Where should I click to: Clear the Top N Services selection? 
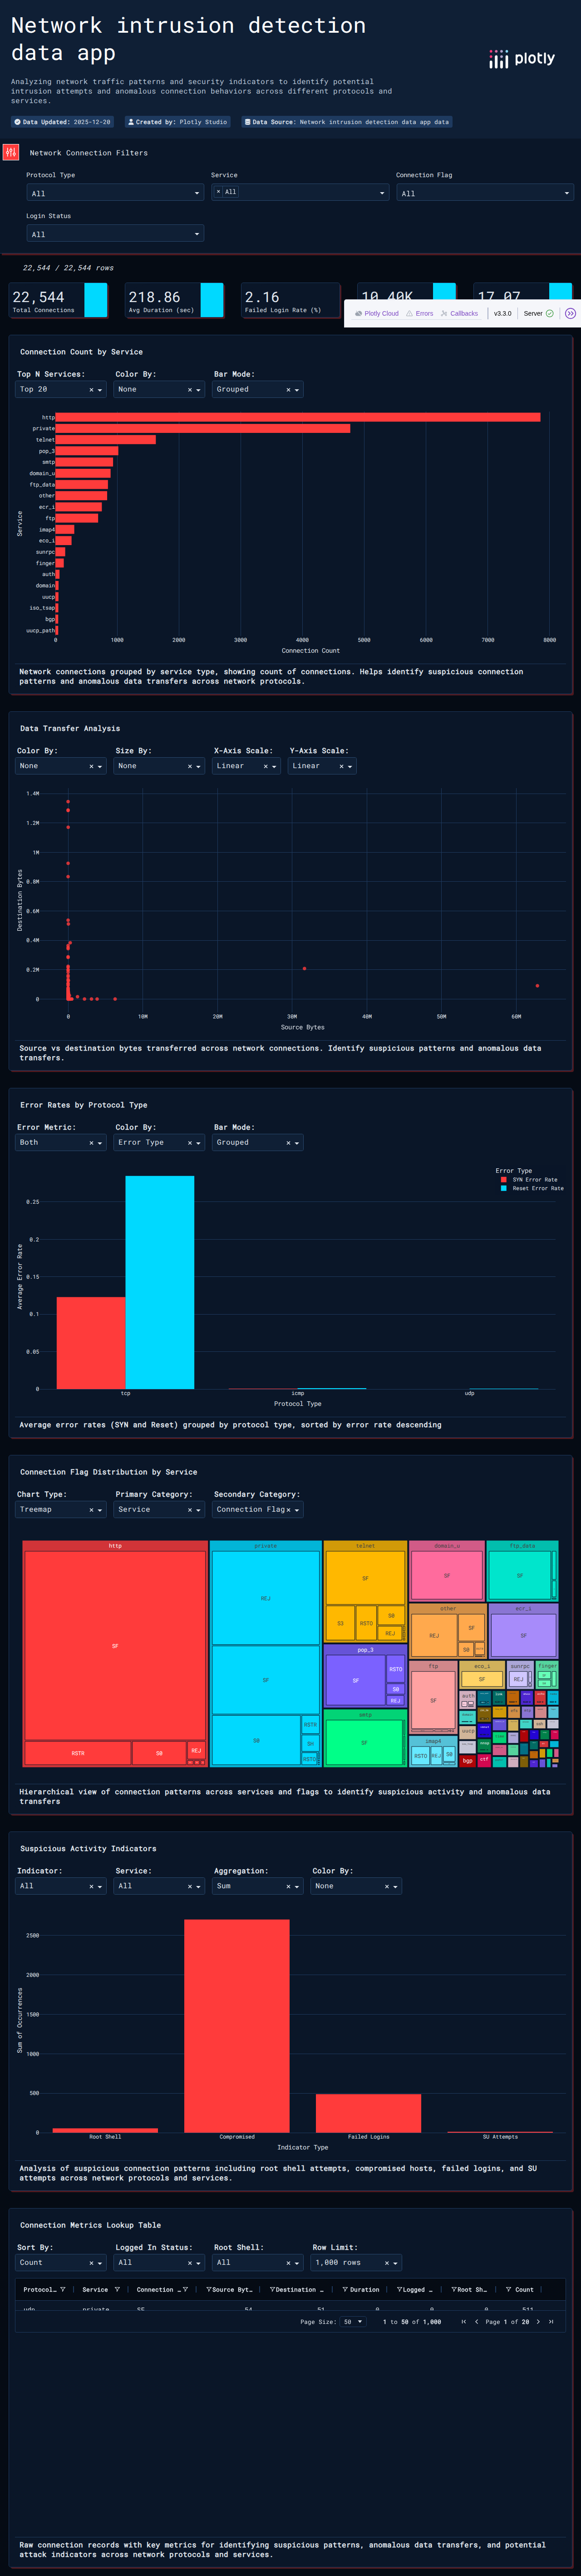click(x=91, y=390)
